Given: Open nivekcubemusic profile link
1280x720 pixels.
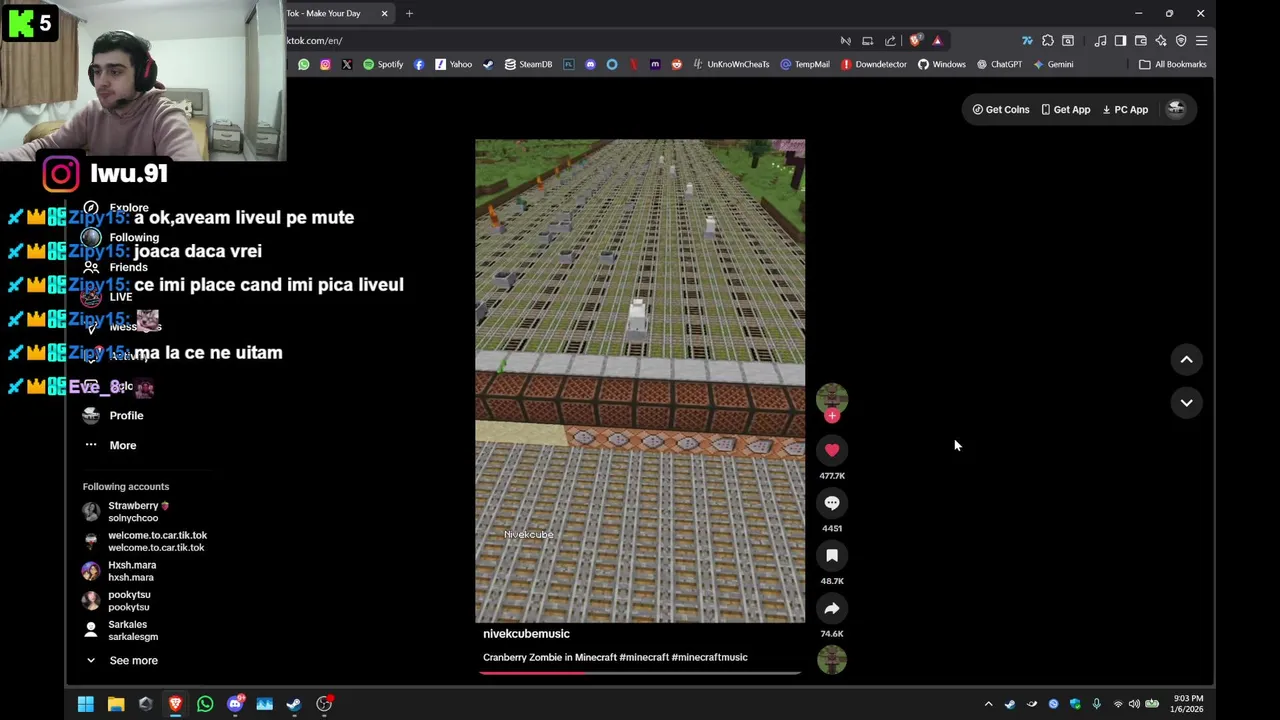Looking at the screenshot, I should pos(526,634).
